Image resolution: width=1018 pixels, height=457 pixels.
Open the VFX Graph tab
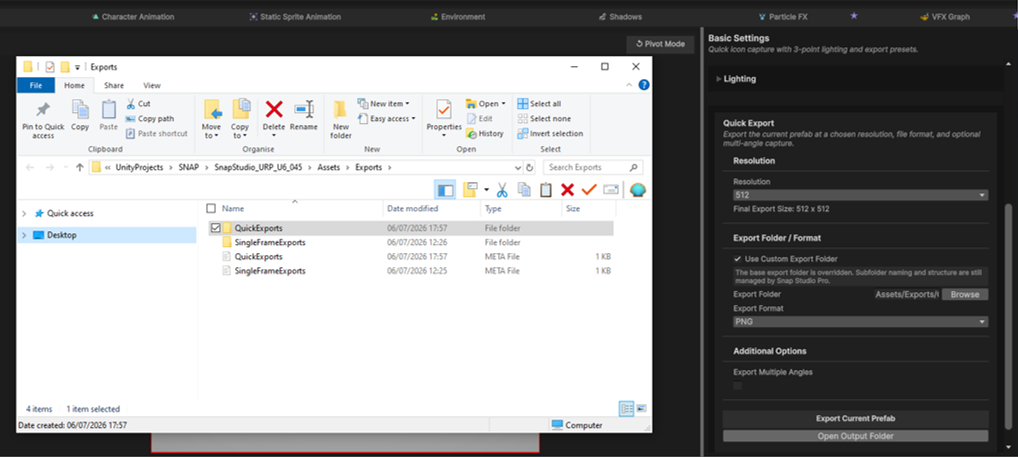pos(945,17)
